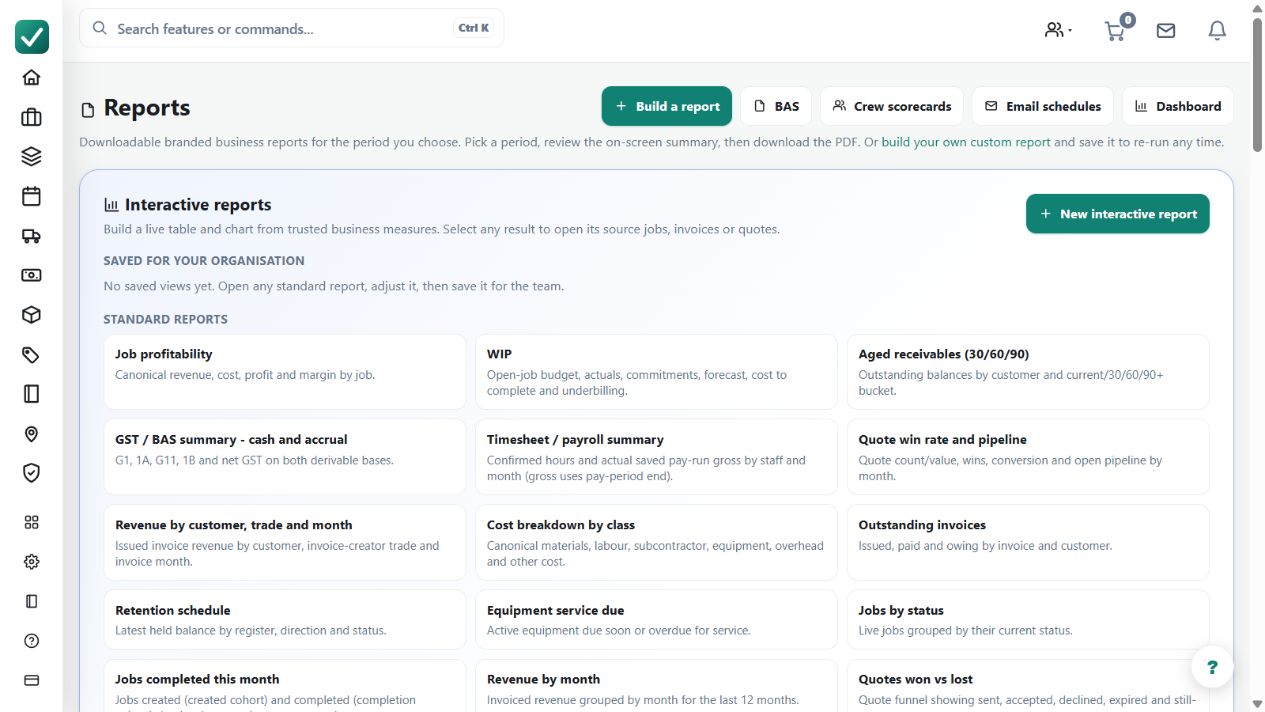Screen dimensions: 1265x712
Task: Open settings via sidebar gear icon
Action: tap(31, 562)
